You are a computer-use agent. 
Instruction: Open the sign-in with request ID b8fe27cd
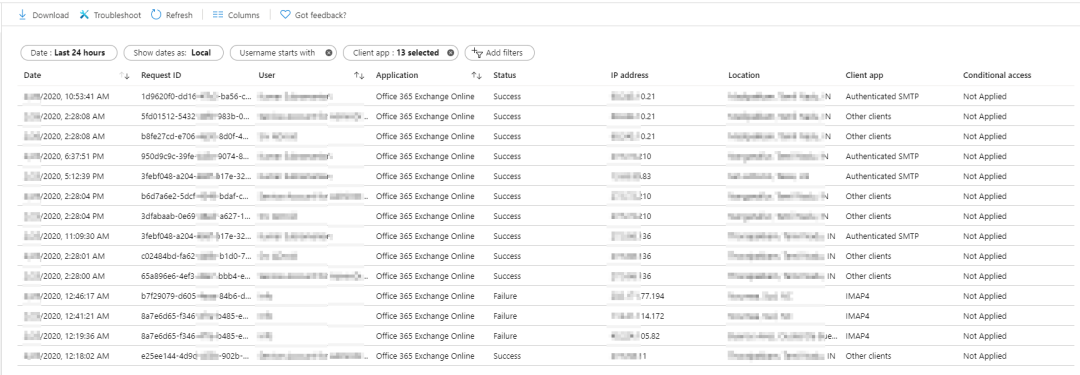195,136
